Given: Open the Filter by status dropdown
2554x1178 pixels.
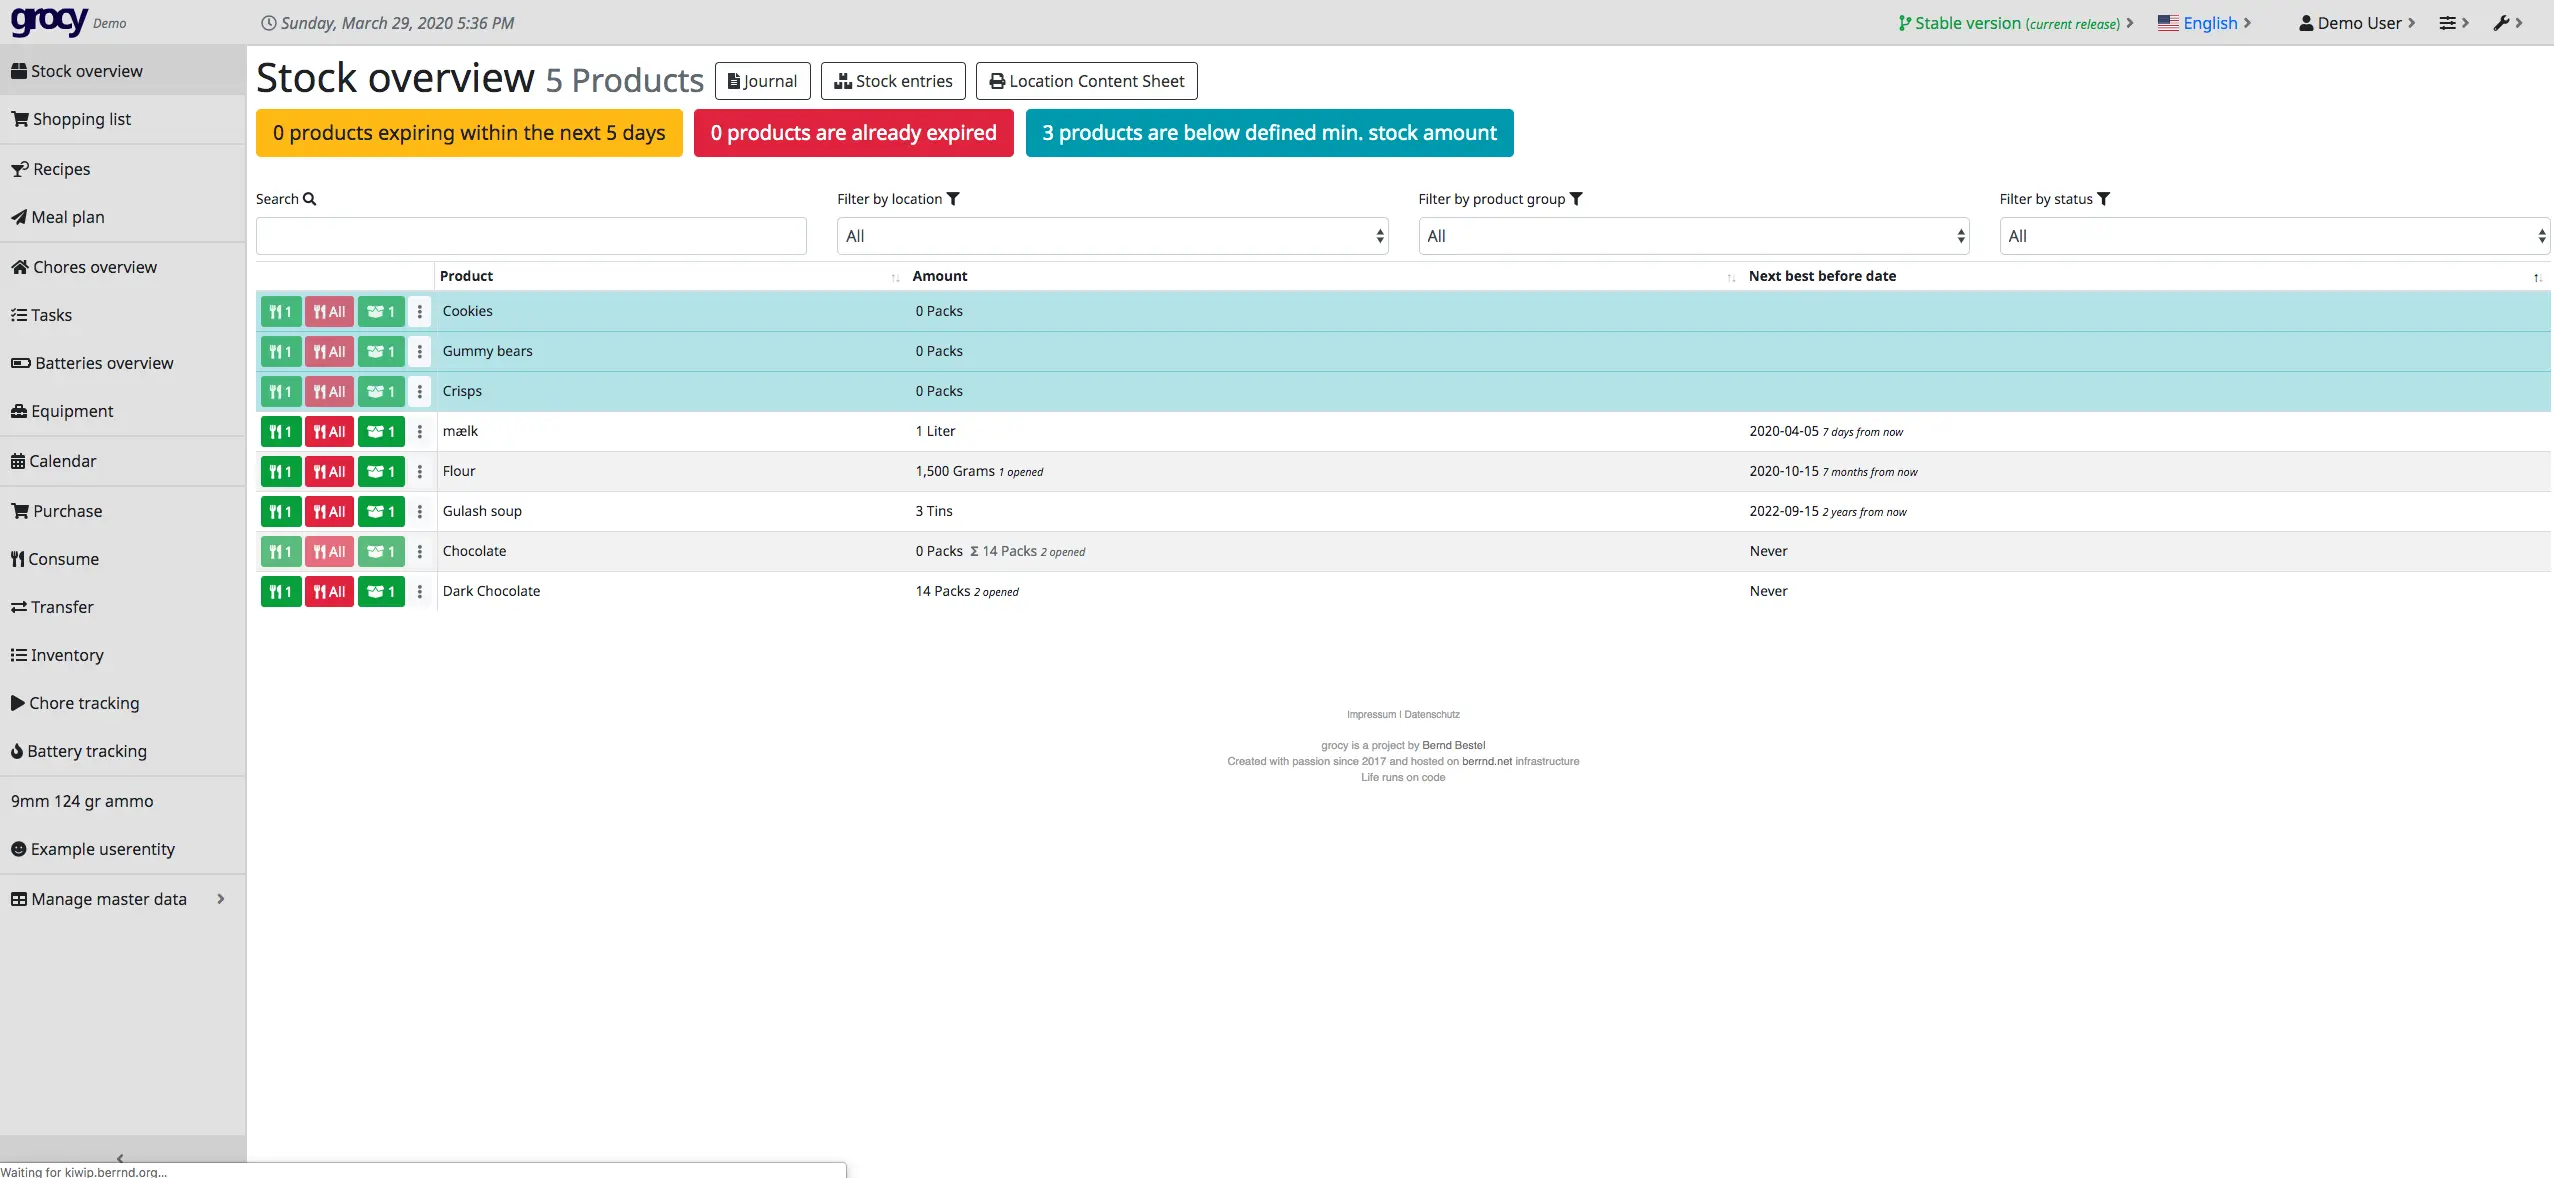Looking at the screenshot, I should [2274, 236].
